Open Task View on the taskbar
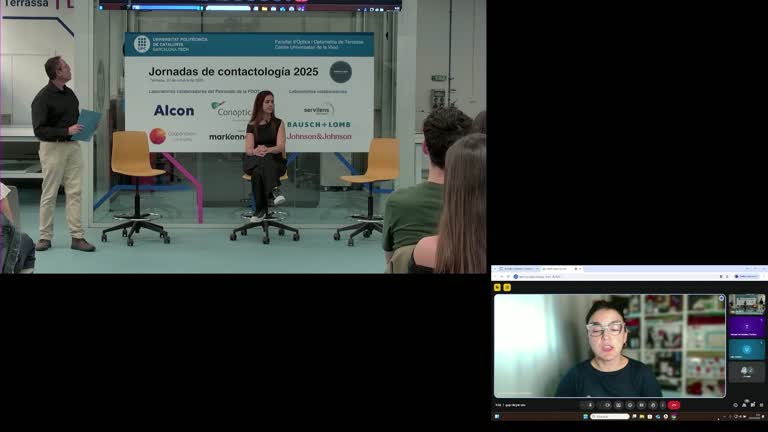 coord(634,417)
